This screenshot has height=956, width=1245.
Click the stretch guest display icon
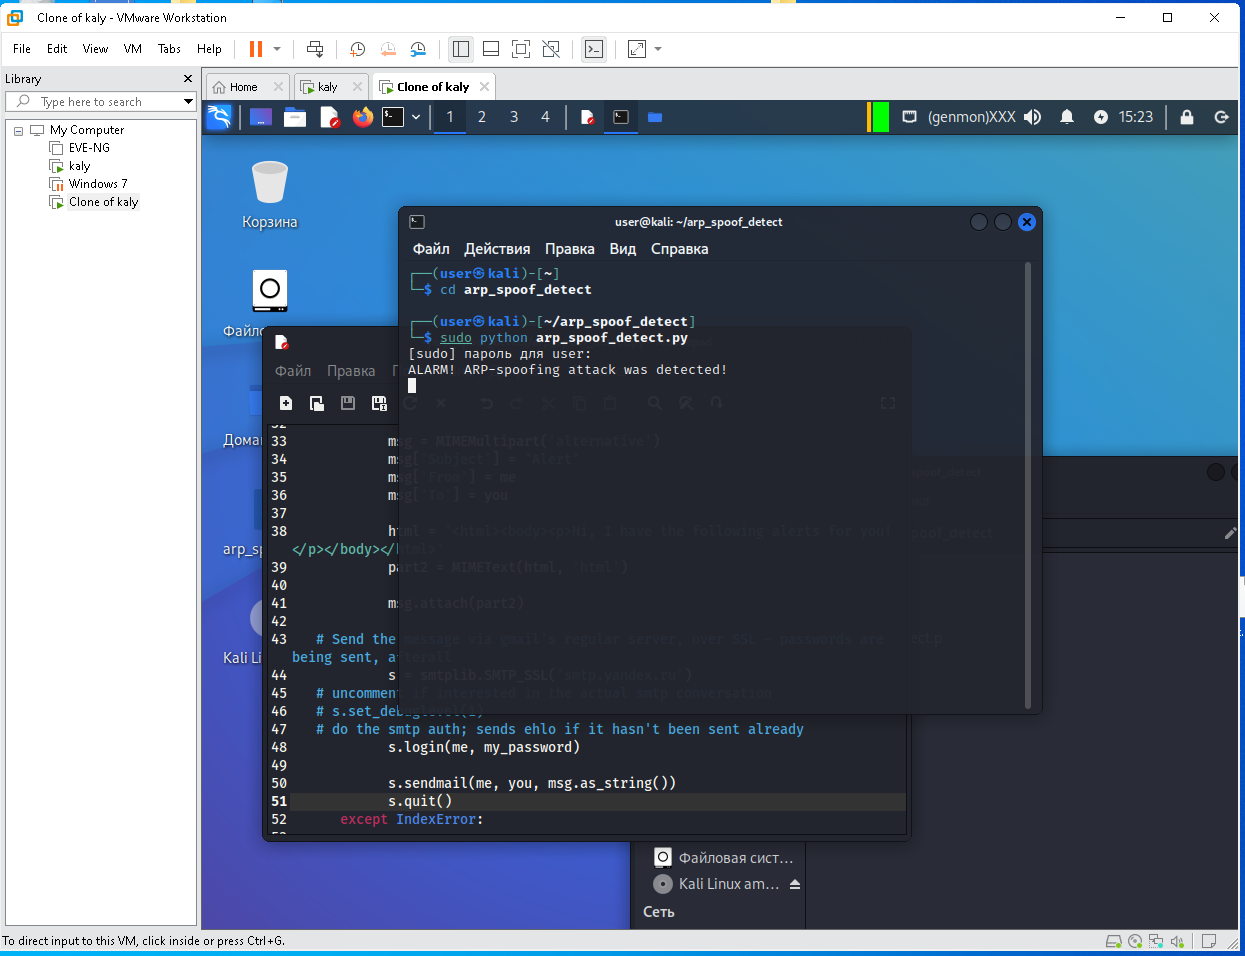[637, 49]
